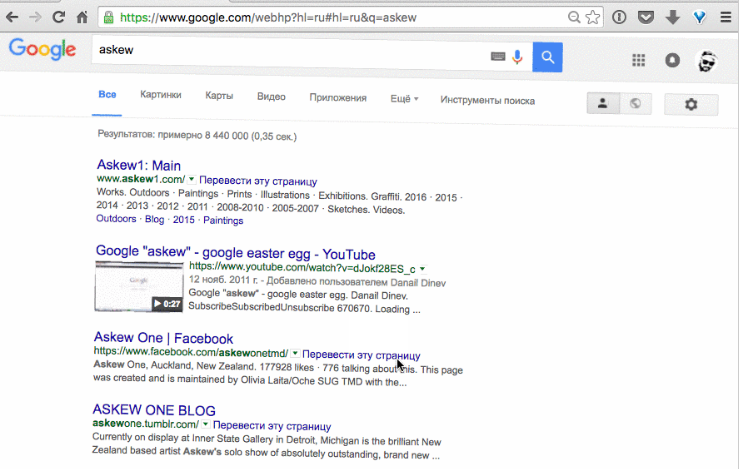Open the browser hamburger menu
This screenshot has width=739, height=469.
pos(726,17)
